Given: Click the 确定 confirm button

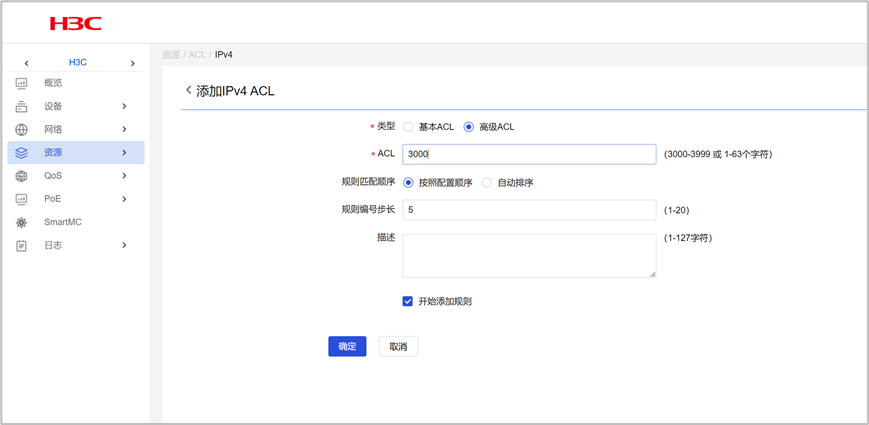Looking at the screenshot, I should coord(347,346).
